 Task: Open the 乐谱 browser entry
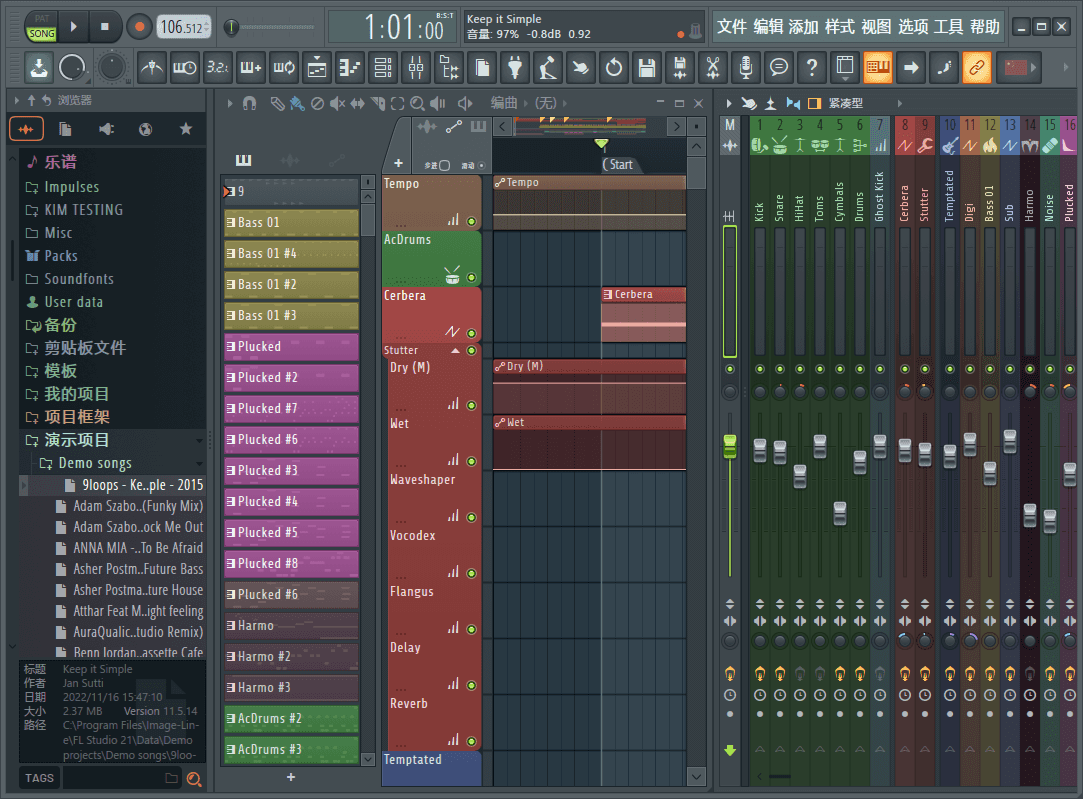tap(52, 162)
